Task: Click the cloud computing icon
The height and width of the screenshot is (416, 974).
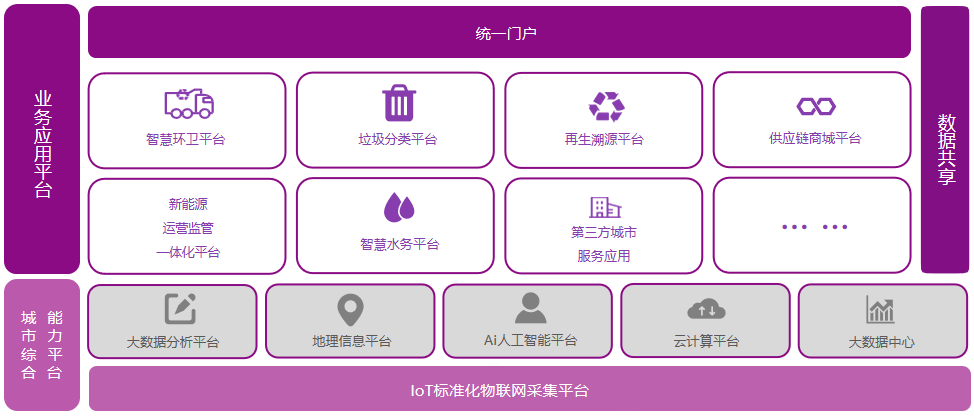Action: 706,309
